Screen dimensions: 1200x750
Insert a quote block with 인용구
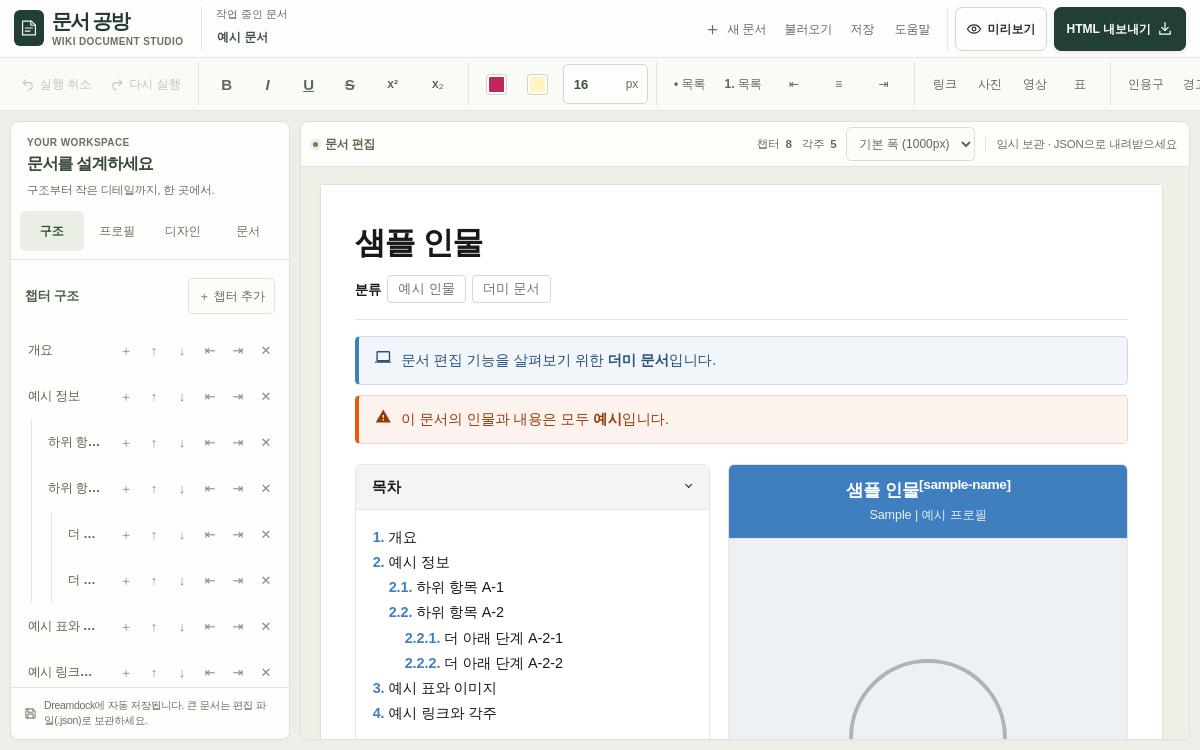pyautogui.click(x=1146, y=84)
